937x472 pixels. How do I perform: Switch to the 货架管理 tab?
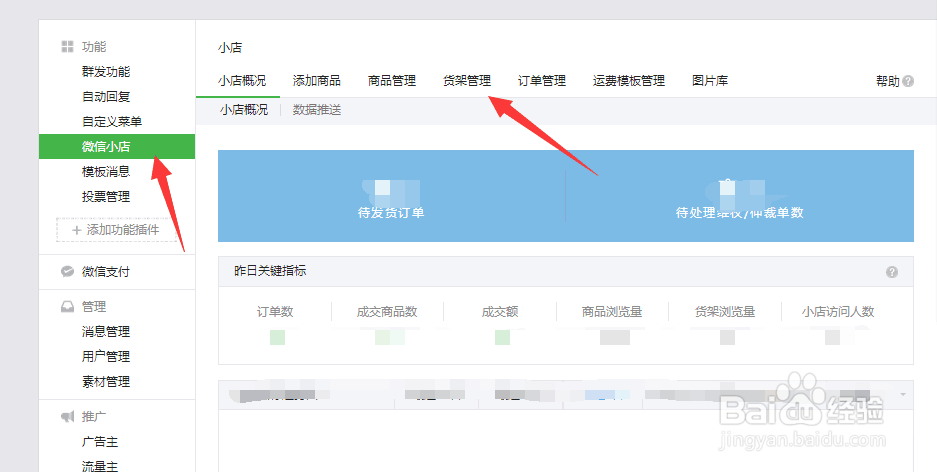point(467,81)
